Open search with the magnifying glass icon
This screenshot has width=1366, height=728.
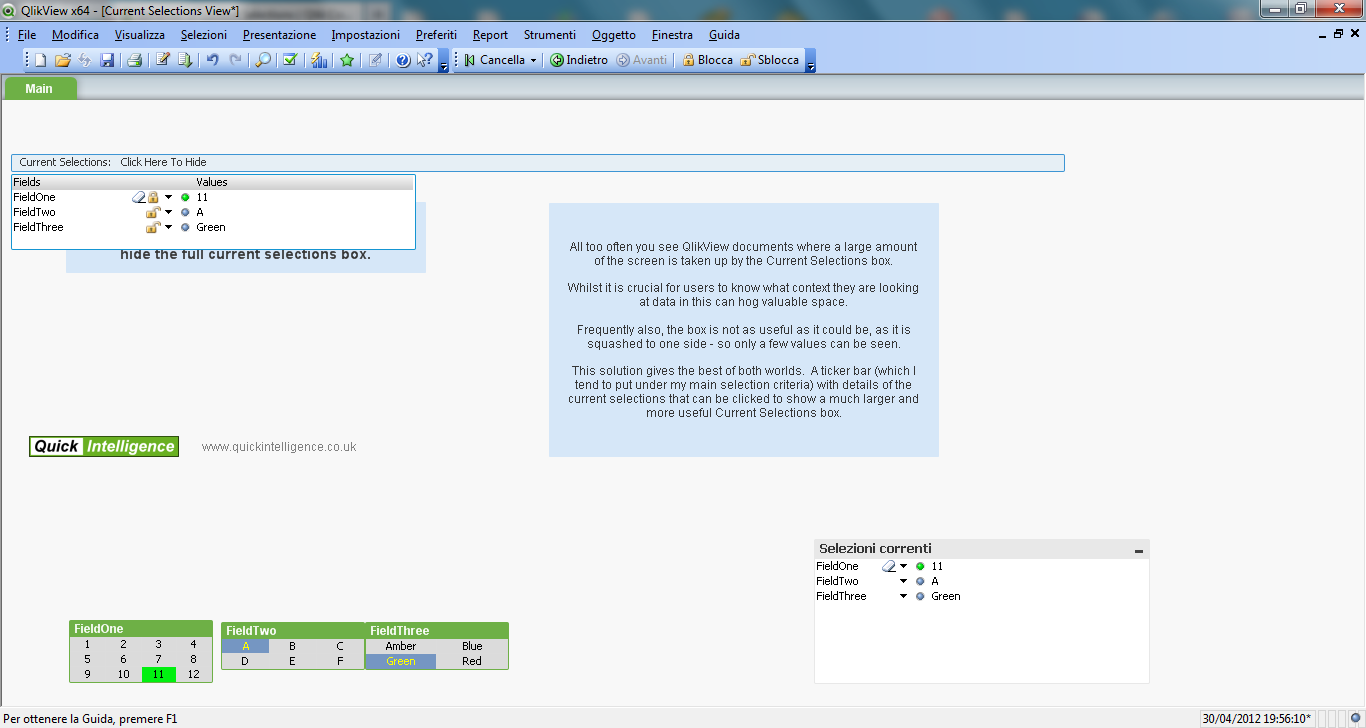(x=263, y=60)
